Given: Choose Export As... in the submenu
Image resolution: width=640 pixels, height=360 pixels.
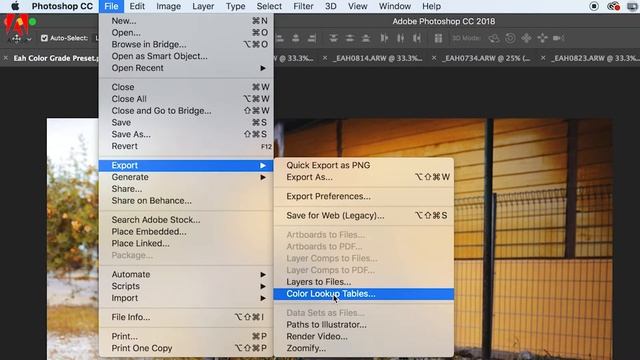Looking at the screenshot, I should point(364,177).
